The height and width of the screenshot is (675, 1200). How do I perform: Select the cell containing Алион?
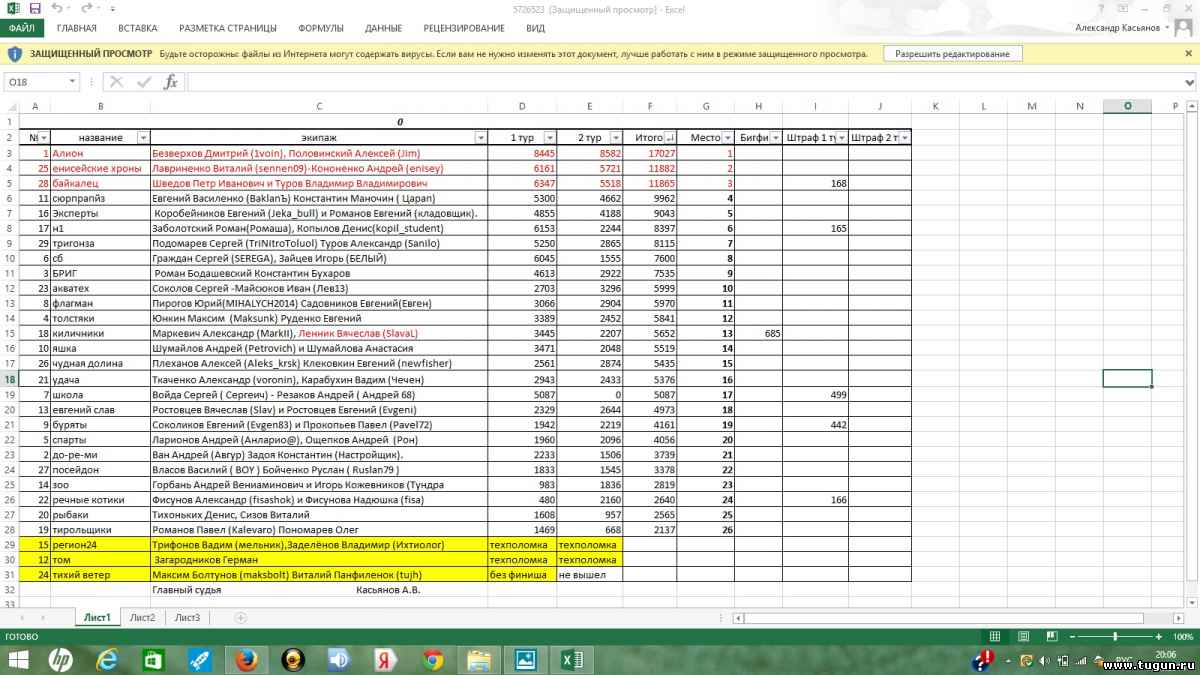coord(100,153)
